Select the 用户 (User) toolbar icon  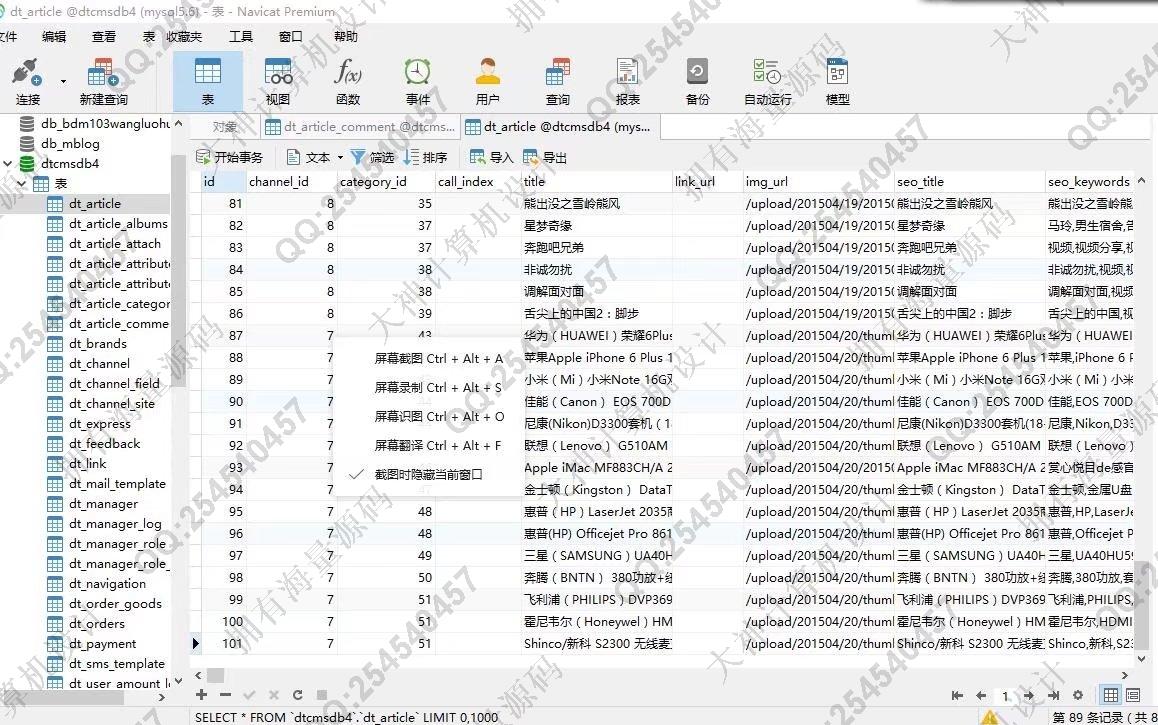[x=487, y=81]
